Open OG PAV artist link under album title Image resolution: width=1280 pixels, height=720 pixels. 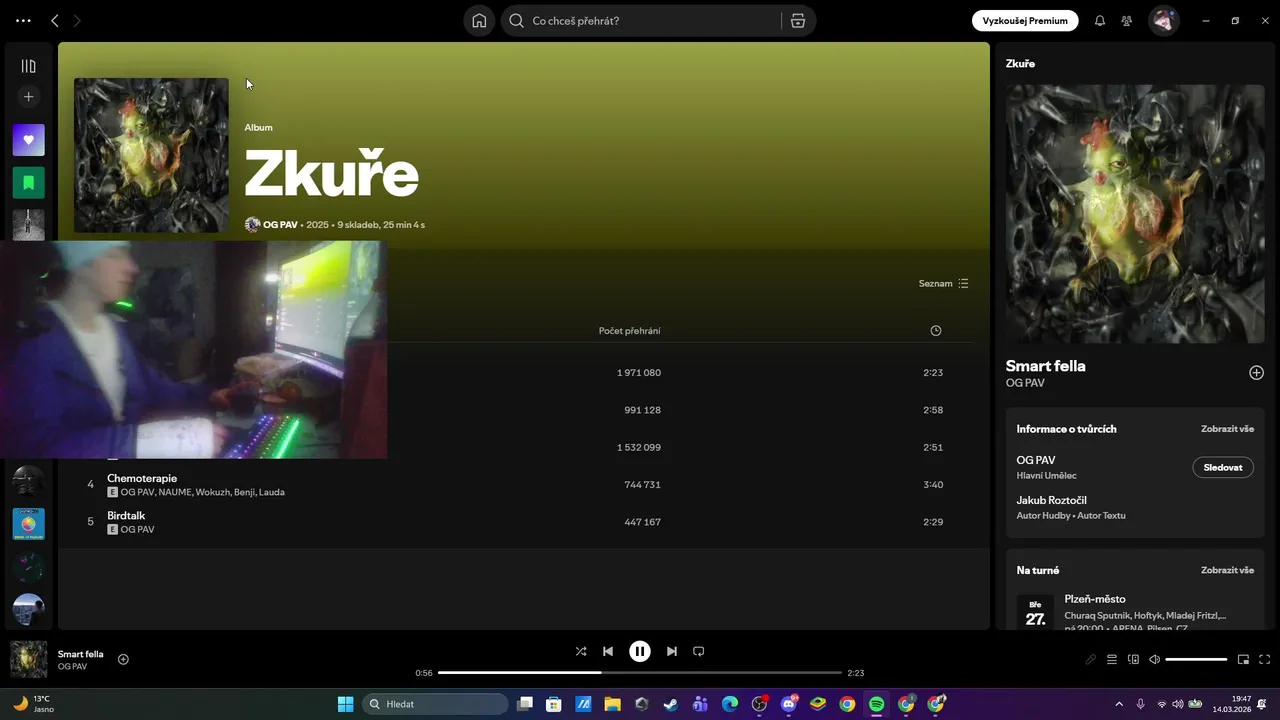280,225
